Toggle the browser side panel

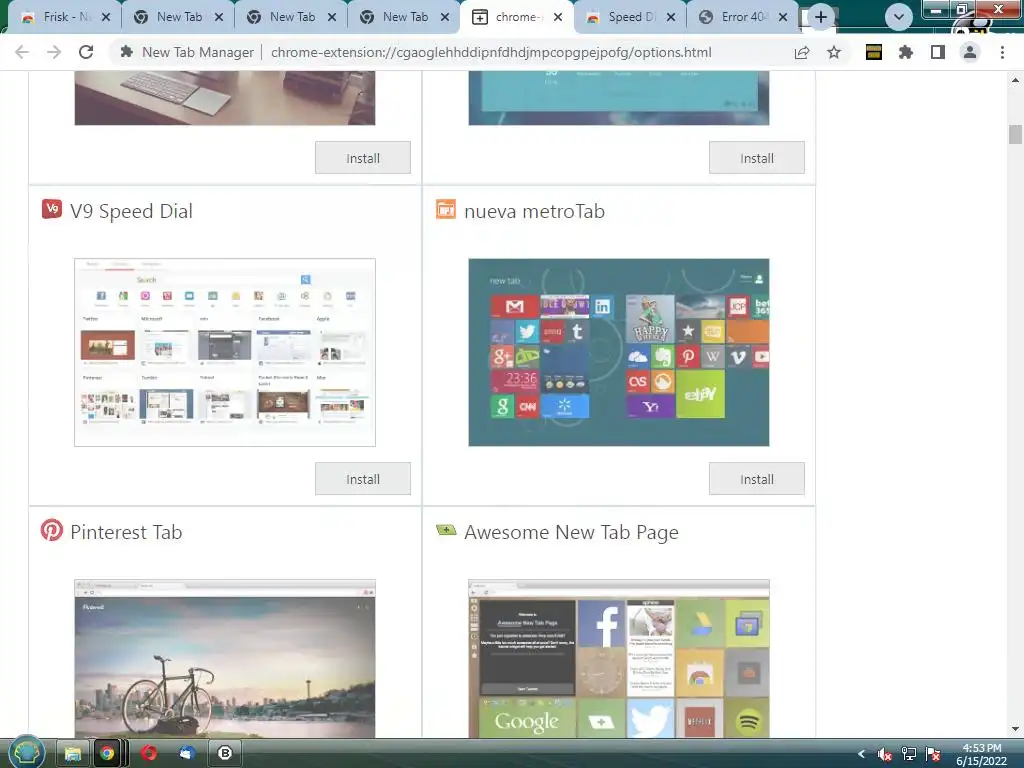(938, 52)
